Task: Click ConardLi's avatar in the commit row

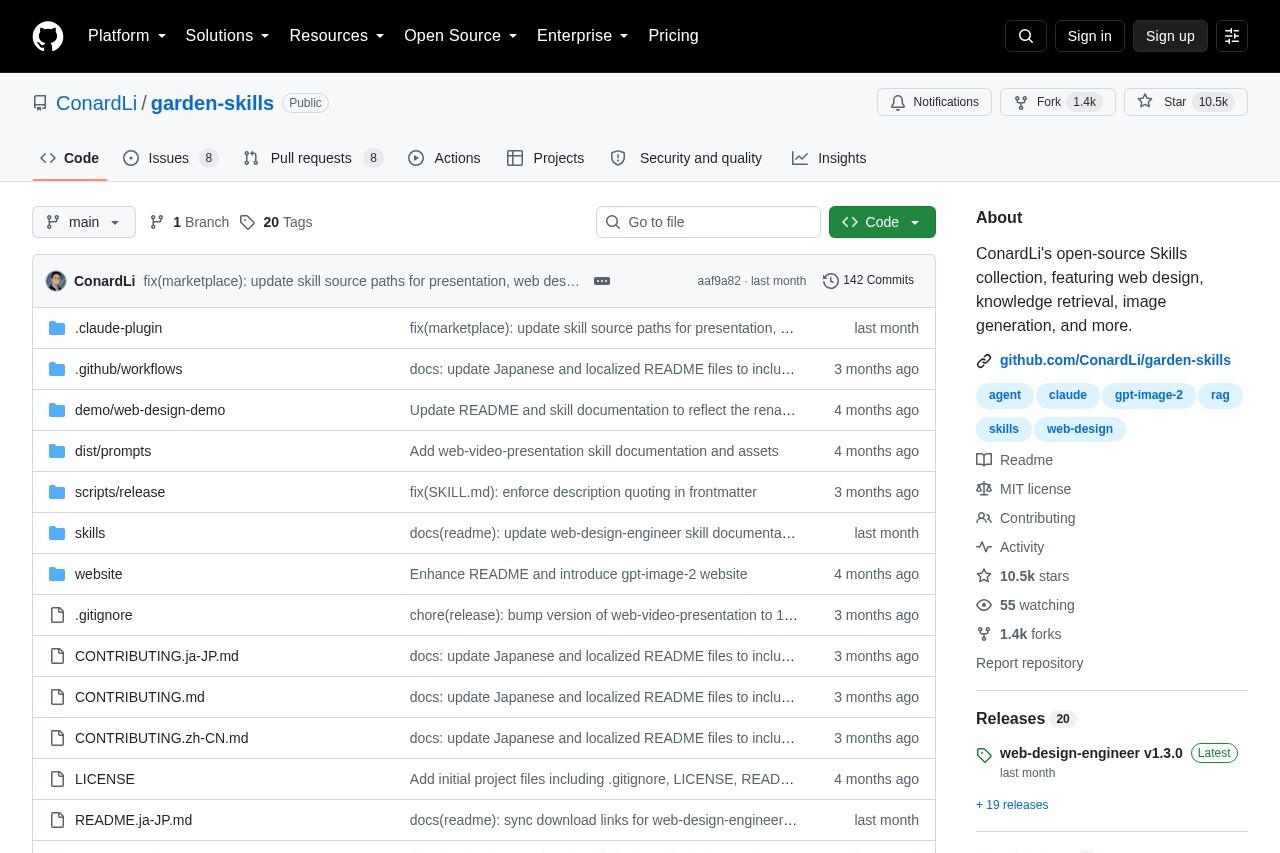Action: [x=56, y=281]
